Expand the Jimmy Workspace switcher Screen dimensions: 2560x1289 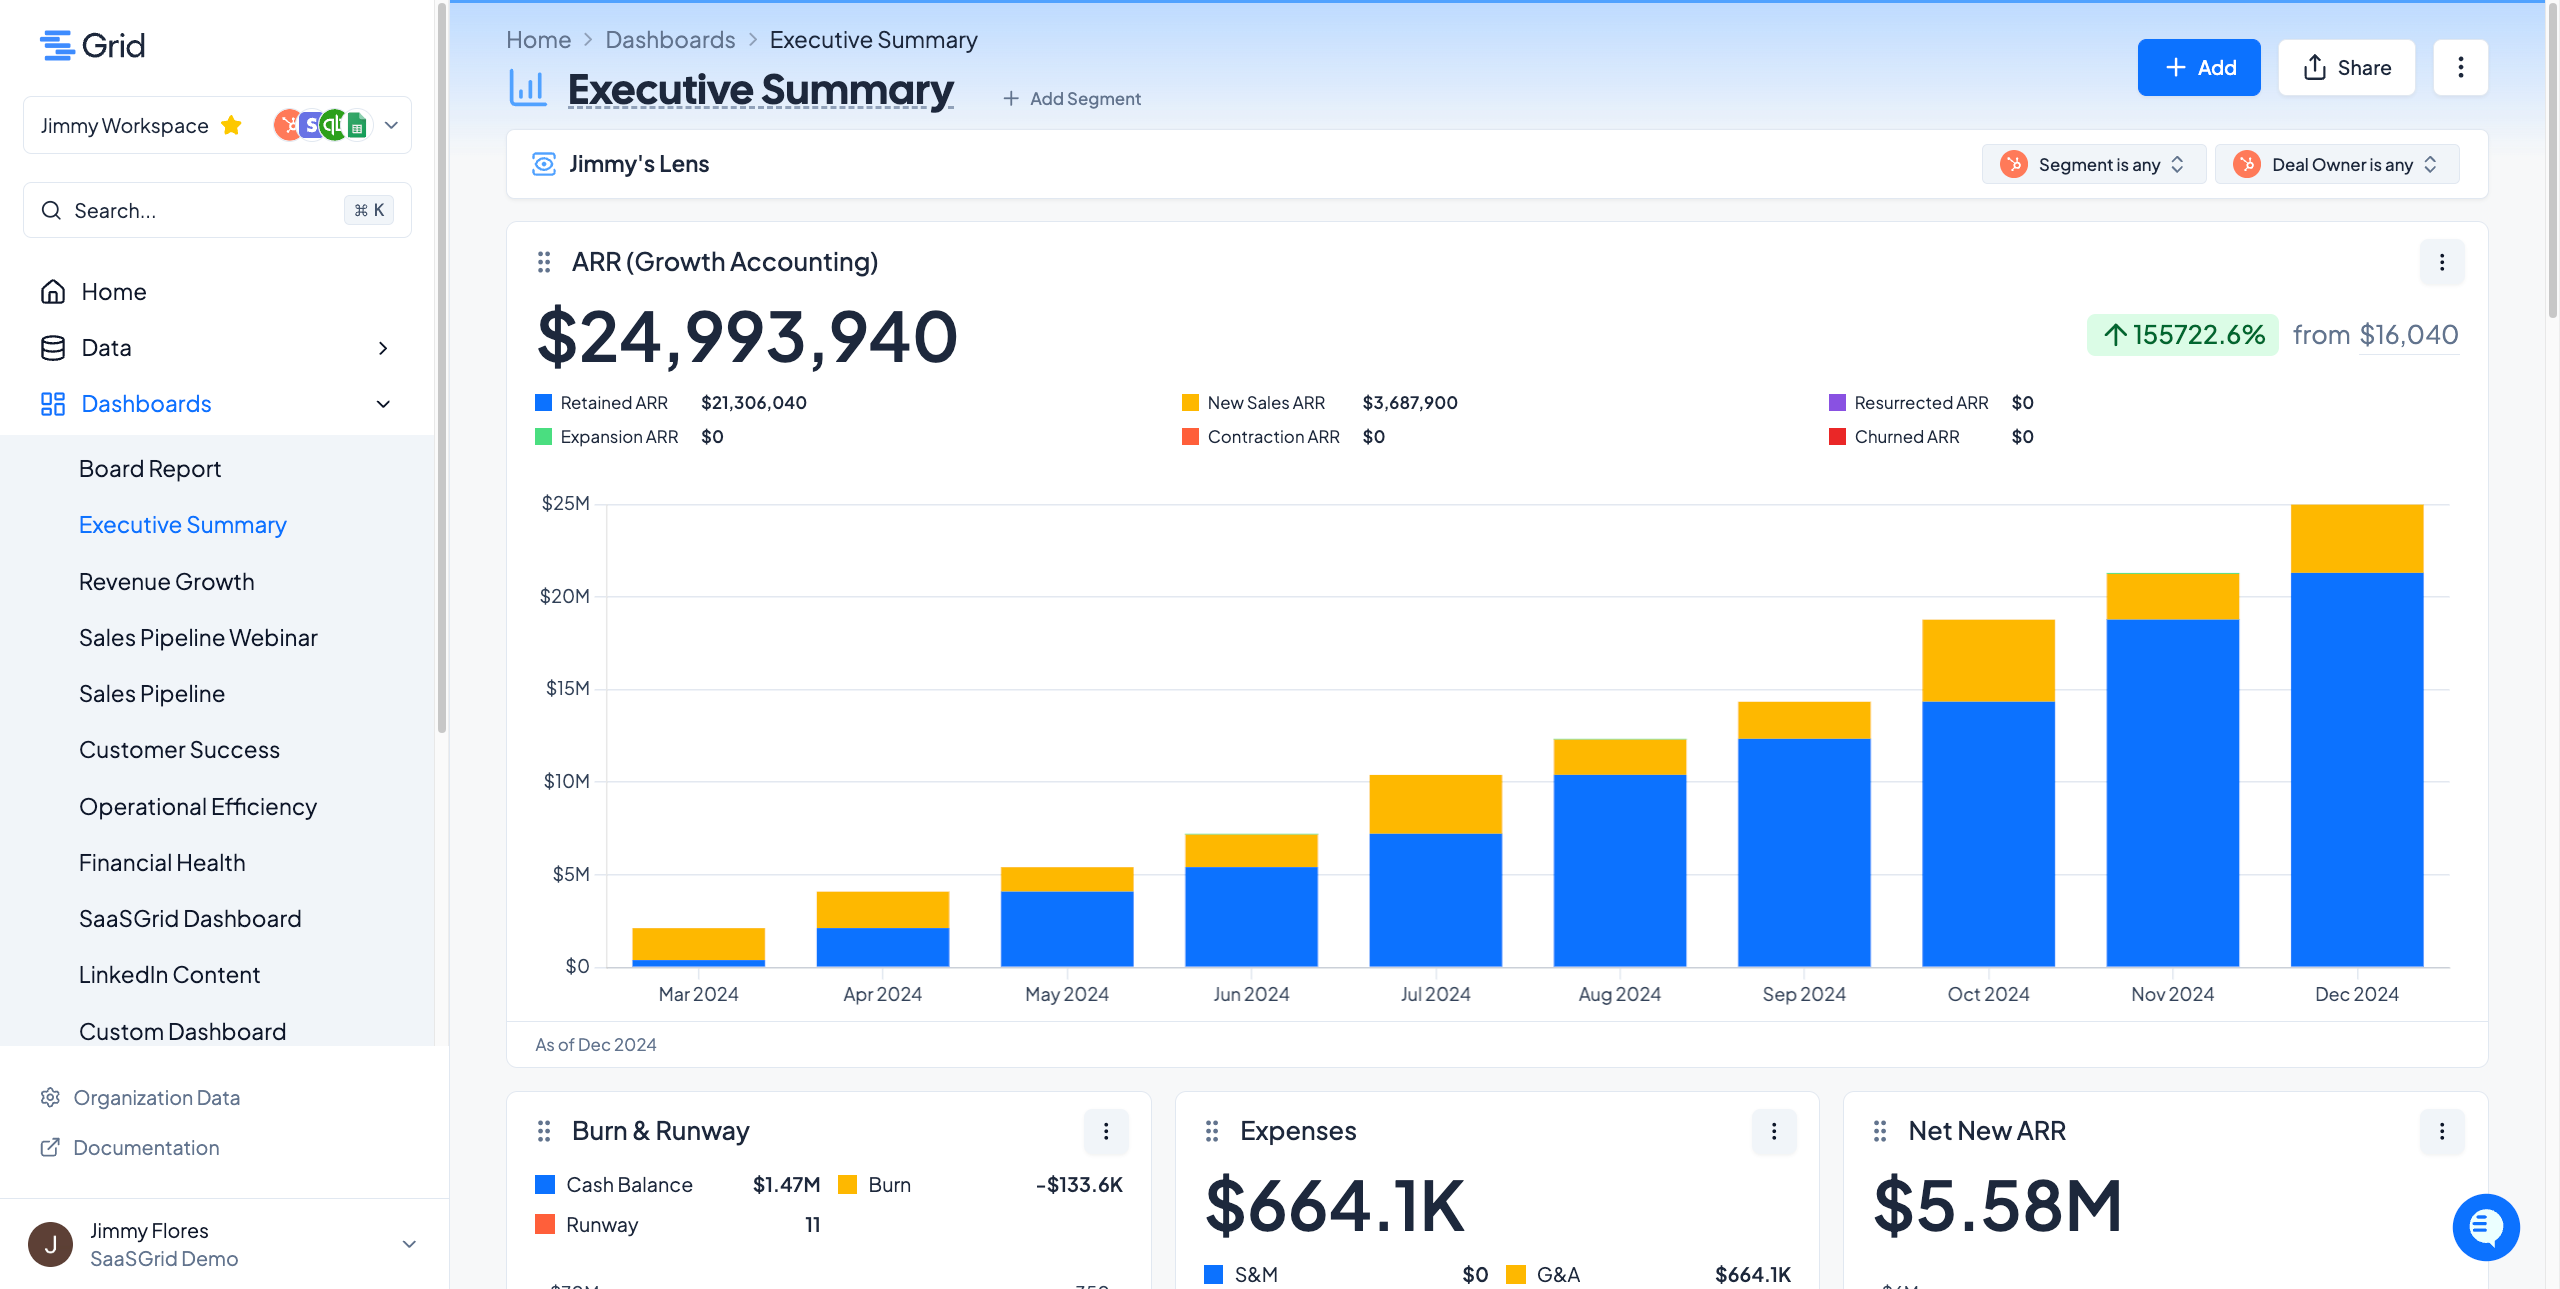(x=392, y=126)
